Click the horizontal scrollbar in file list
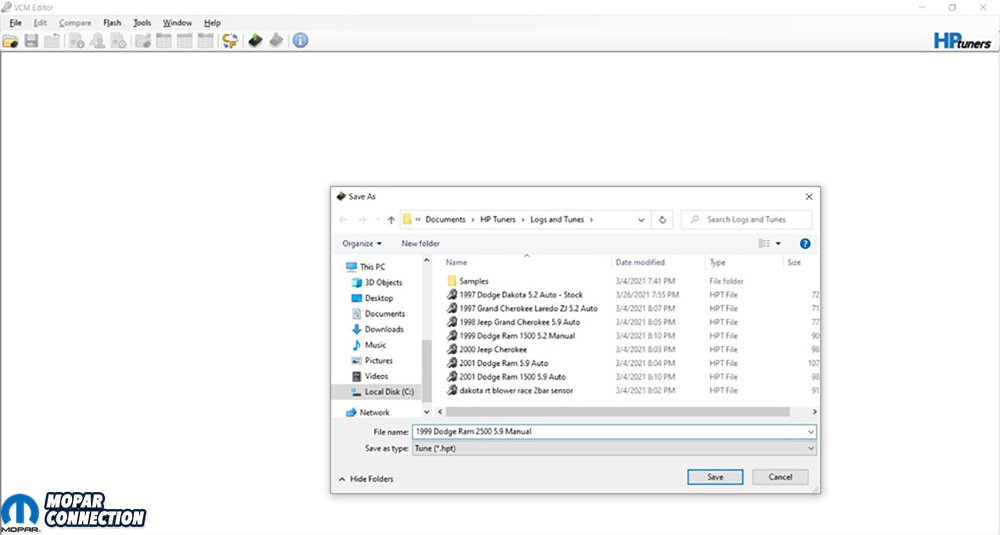The height and width of the screenshot is (535, 1000). click(x=615, y=412)
